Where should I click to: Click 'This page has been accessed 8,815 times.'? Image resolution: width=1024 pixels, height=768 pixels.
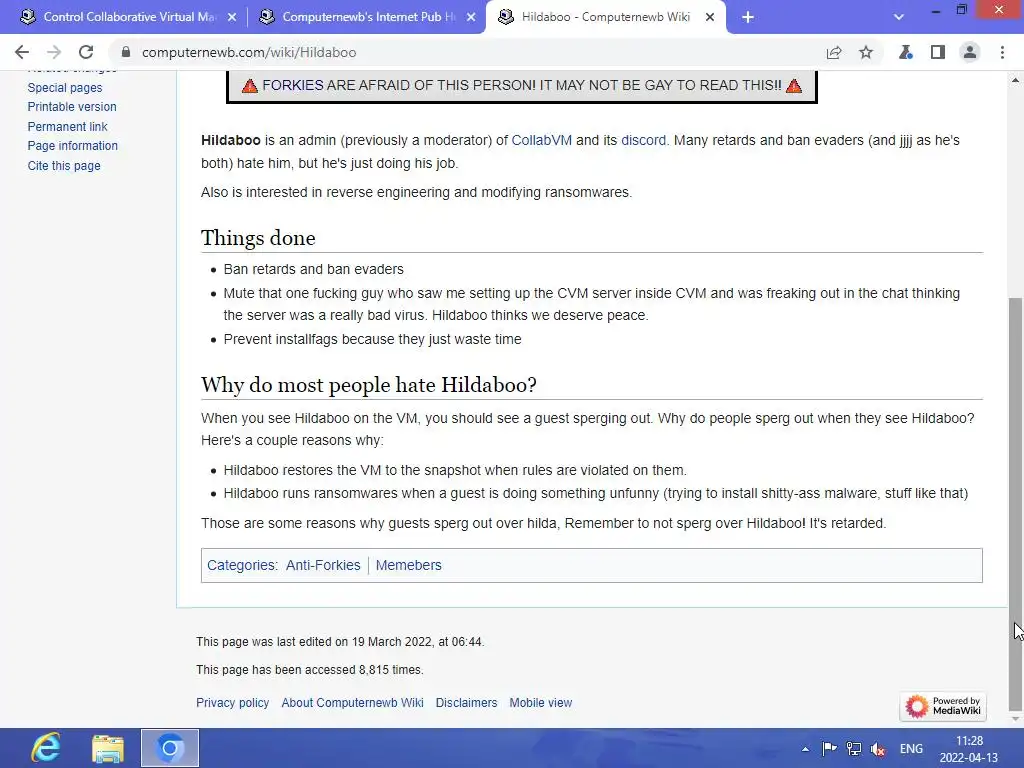[x=310, y=670]
